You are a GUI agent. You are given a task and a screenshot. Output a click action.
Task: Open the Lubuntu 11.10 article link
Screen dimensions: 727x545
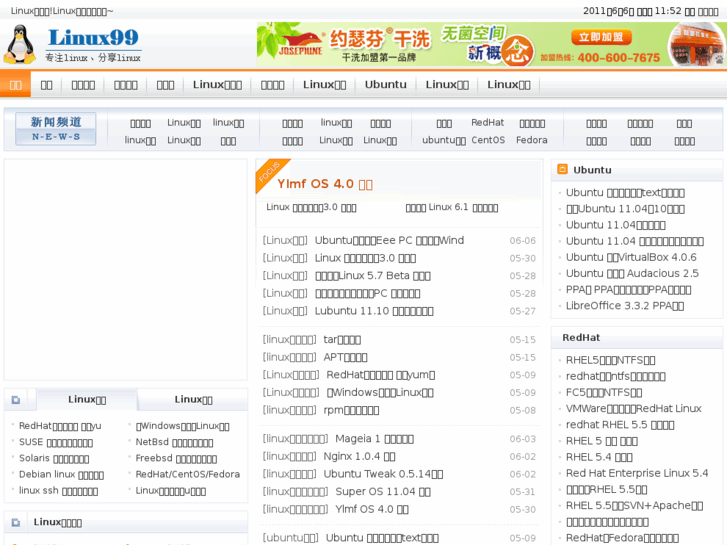(x=374, y=311)
